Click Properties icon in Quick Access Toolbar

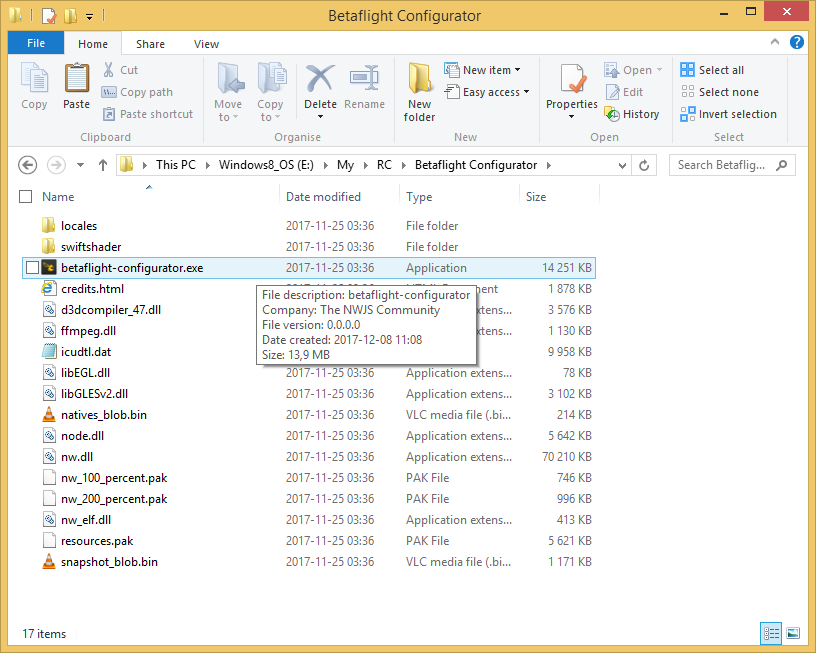(x=48, y=16)
